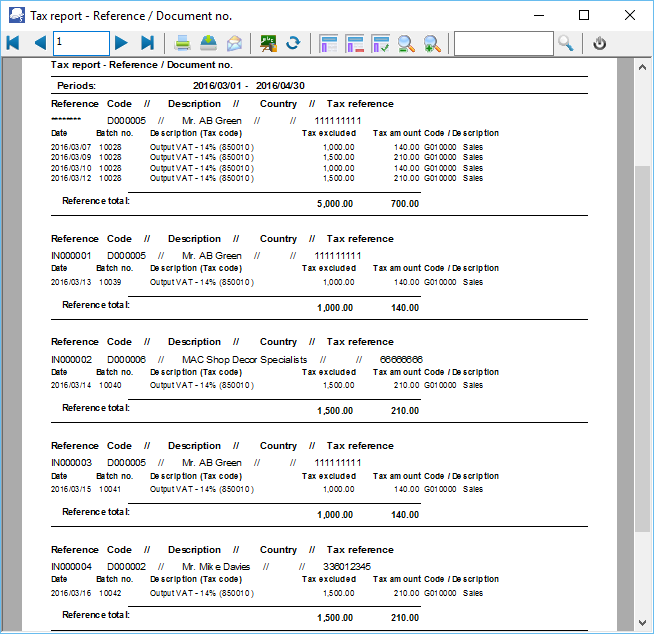
Task: Click the search magnifier beside text box
Action: [x=566, y=43]
